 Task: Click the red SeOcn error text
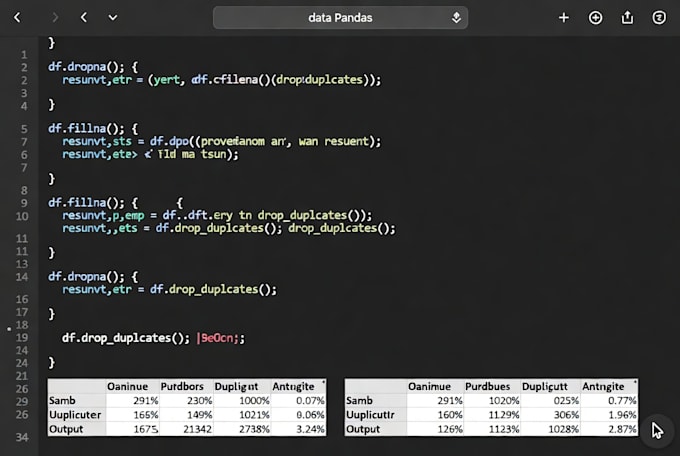pyautogui.click(x=221, y=338)
